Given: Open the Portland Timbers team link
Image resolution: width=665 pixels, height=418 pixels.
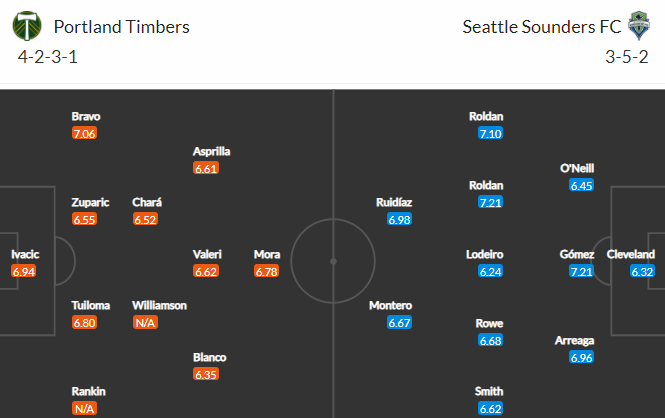Looking at the screenshot, I should click(123, 26).
